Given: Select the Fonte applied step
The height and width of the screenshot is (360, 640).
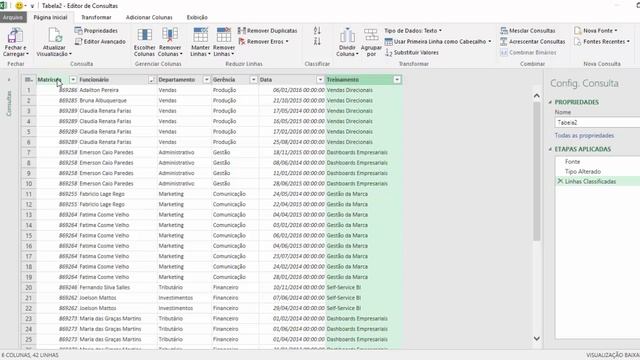Looking at the screenshot, I should pyautogui.click(x=572, y=162).
